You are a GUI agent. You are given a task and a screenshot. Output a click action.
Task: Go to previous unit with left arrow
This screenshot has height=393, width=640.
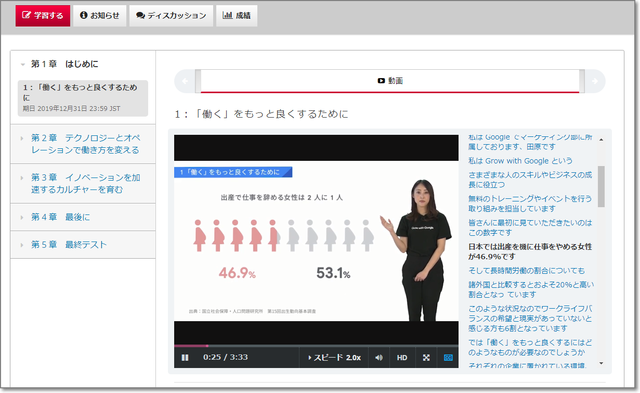click(185, 81)
